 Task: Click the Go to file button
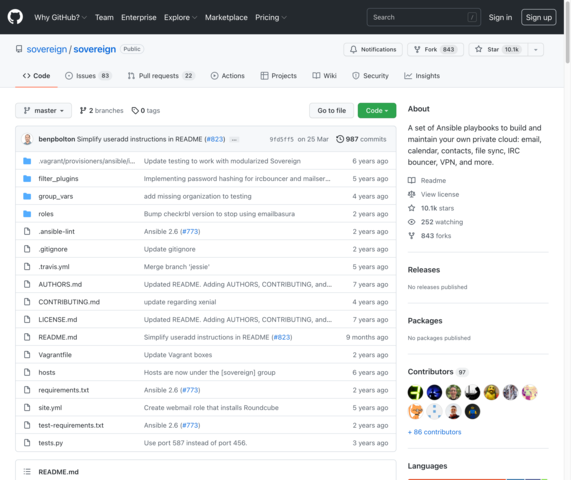point(331,110)
